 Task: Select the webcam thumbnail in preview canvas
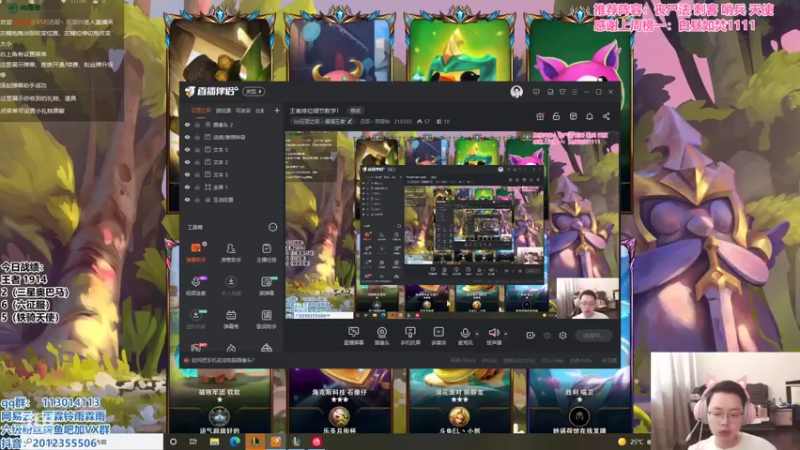[587, 298]
